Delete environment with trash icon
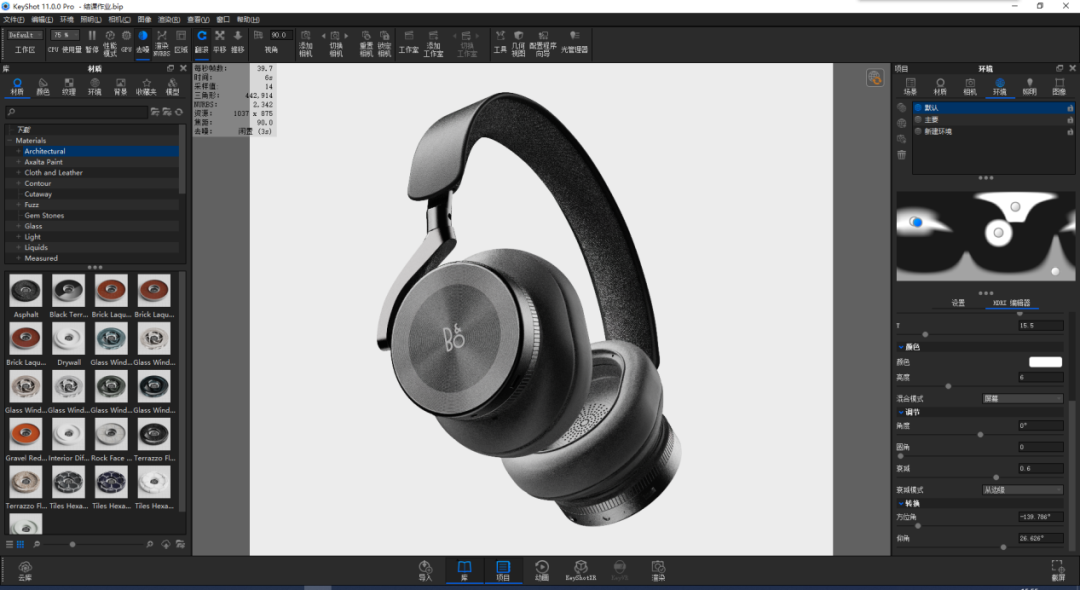 pos(902,155)
